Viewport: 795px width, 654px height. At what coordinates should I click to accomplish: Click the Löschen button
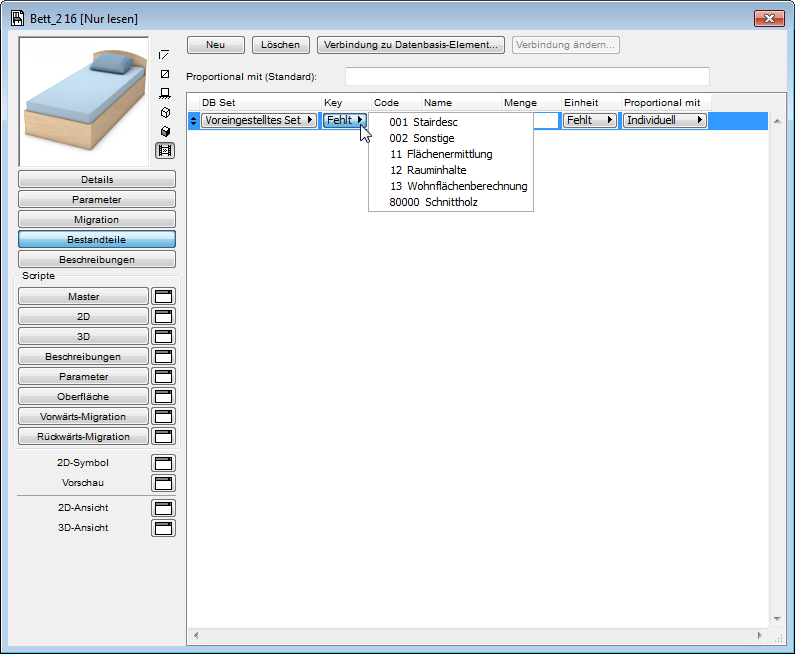280,45
